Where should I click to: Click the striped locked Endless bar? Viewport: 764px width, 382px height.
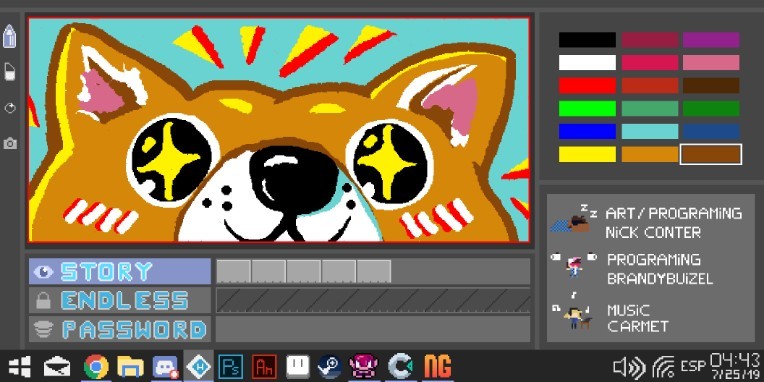pos(373,300)
